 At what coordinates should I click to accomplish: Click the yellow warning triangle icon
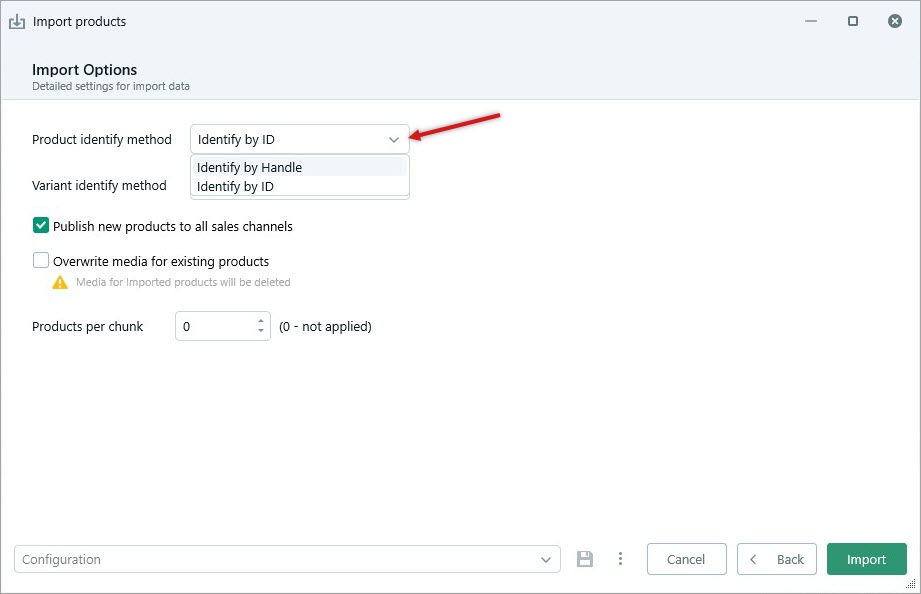[60, 283]
